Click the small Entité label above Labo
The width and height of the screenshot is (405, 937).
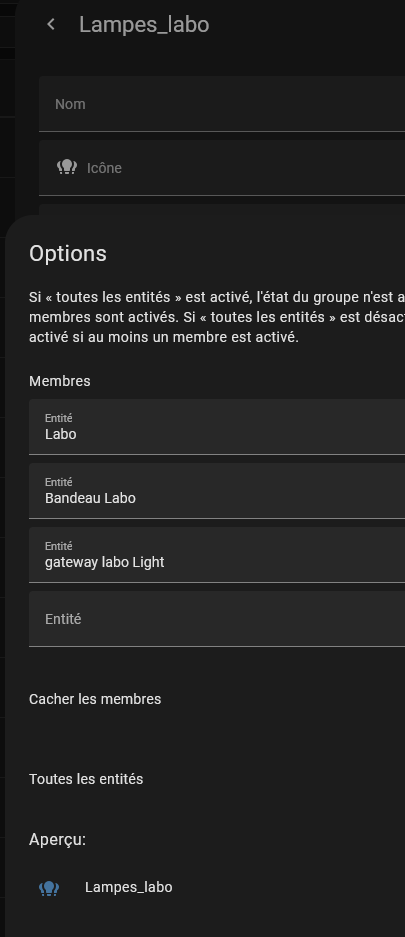coord(59,418)
